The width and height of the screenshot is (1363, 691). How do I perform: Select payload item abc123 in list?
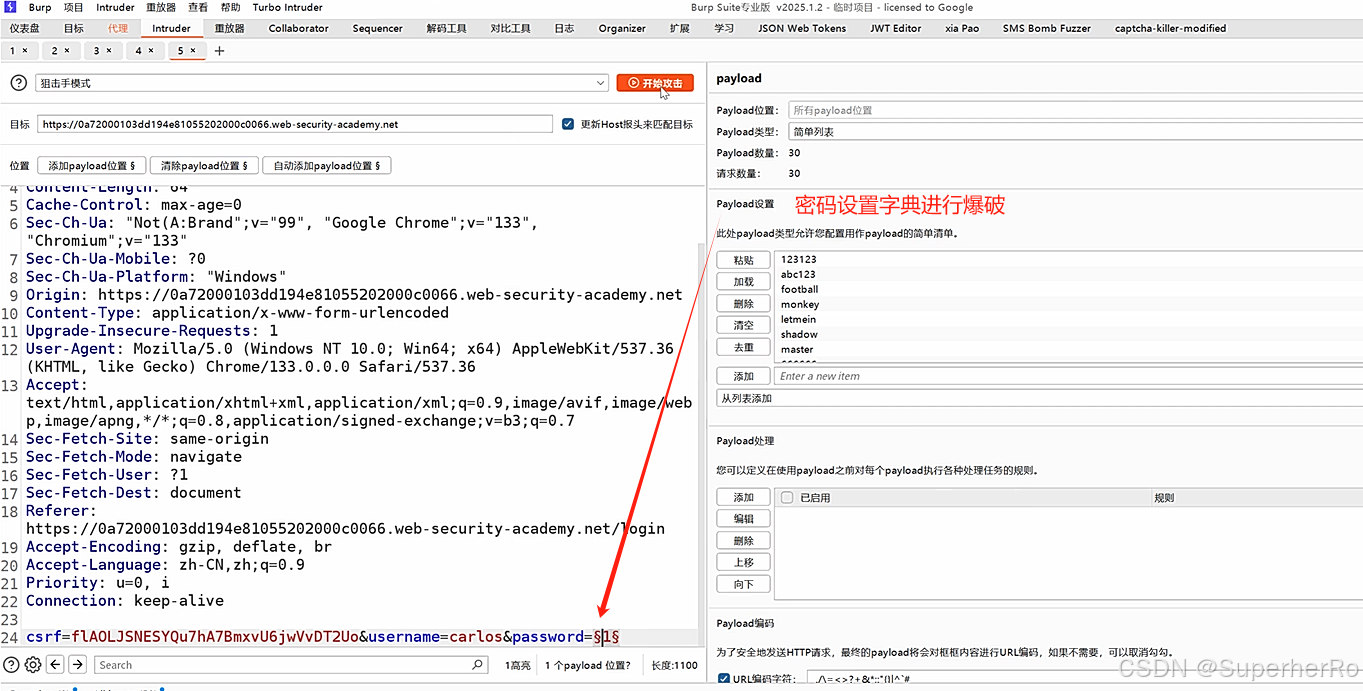tap(1069, 274)
